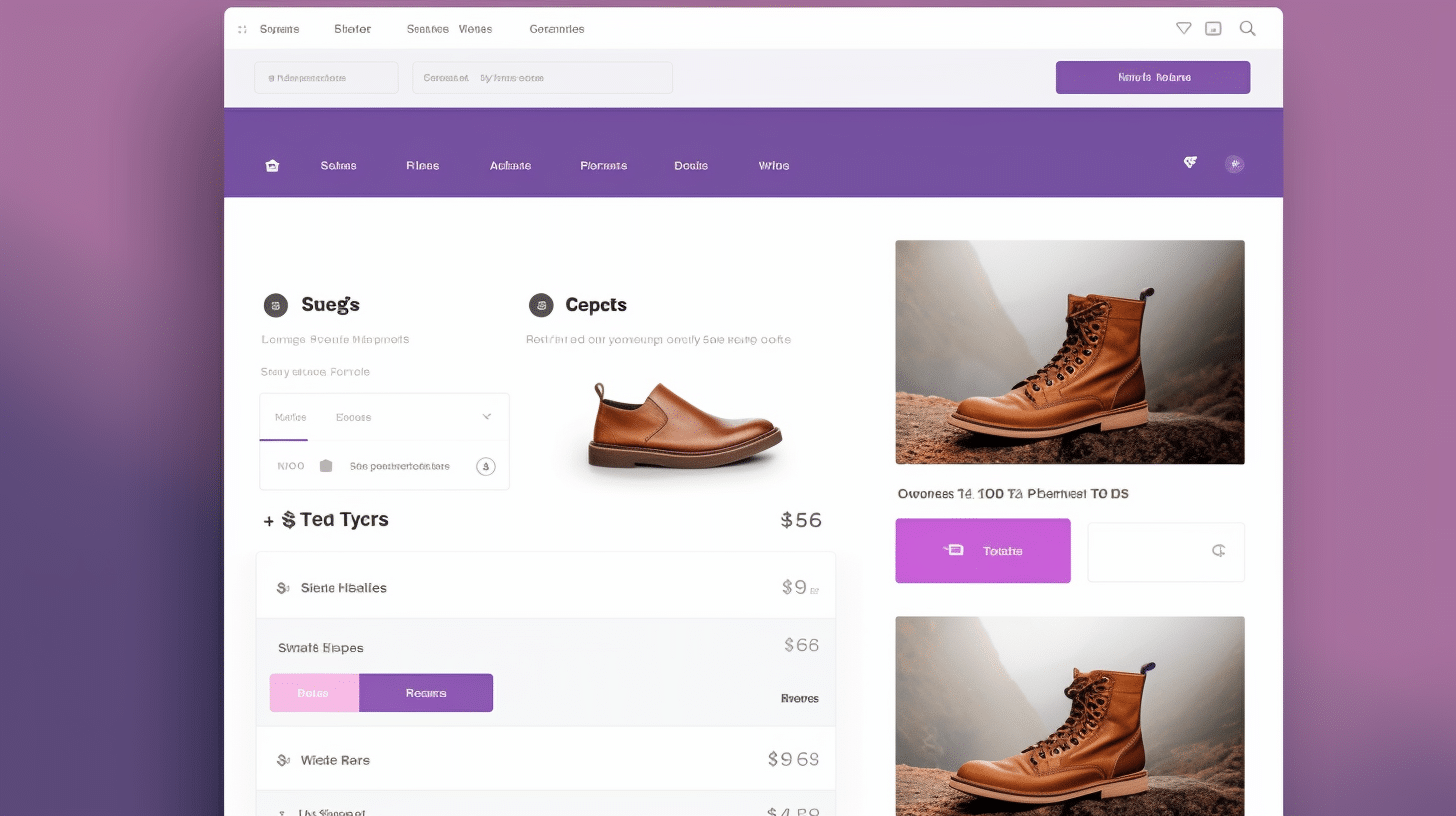Click the purple Nmels Rolens button
The image size is (1456, 816).
[1153, 77]
